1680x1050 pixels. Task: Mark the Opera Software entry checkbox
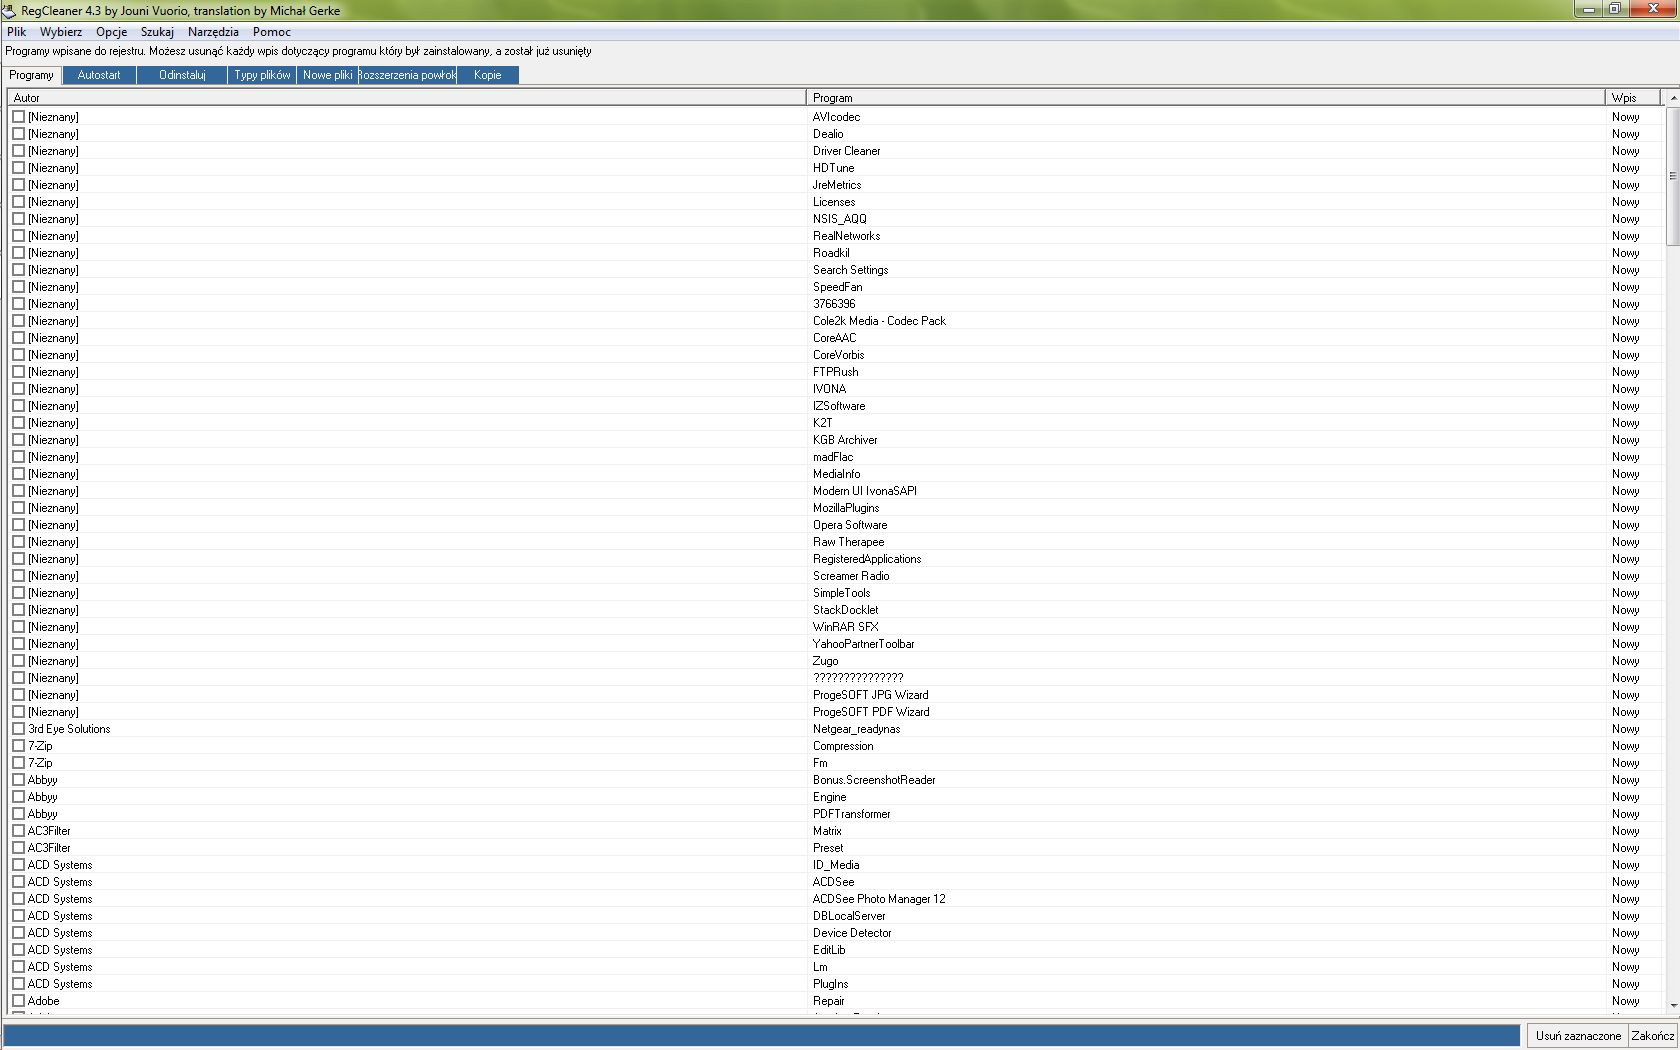click(x=18, y=525)
